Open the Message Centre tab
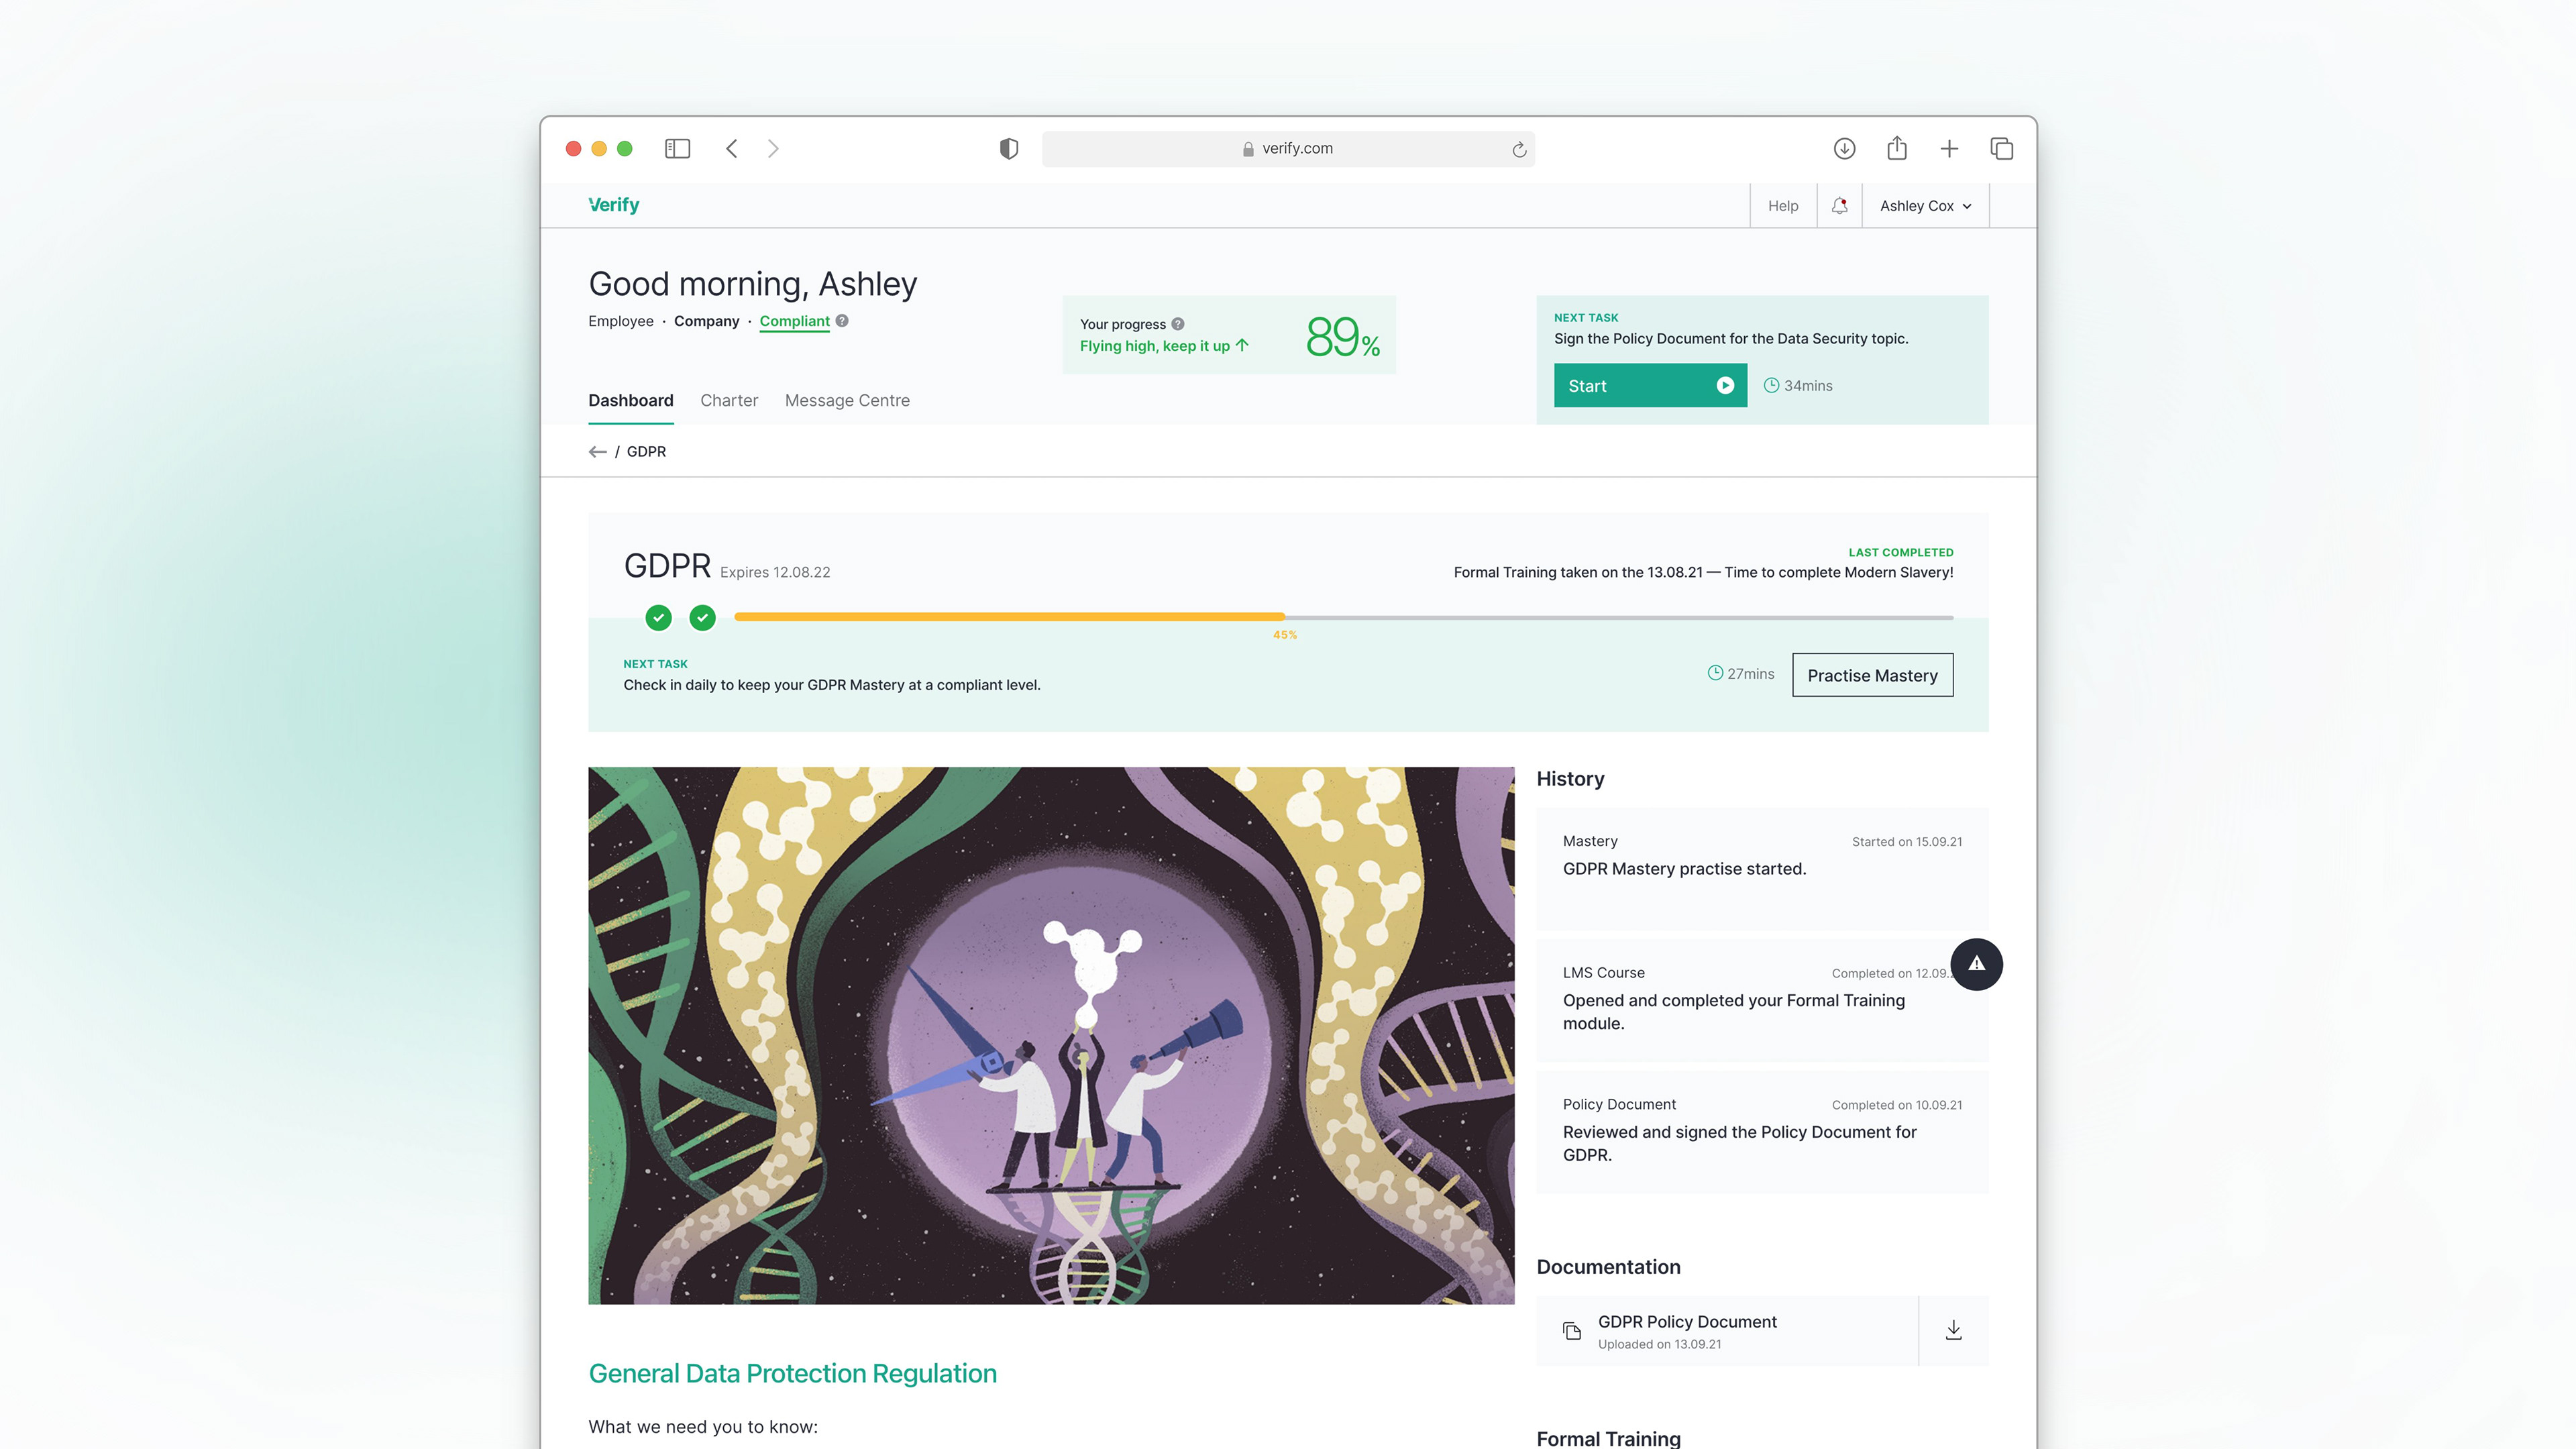Viewport: 2576px width, 1449px height. 847,400
